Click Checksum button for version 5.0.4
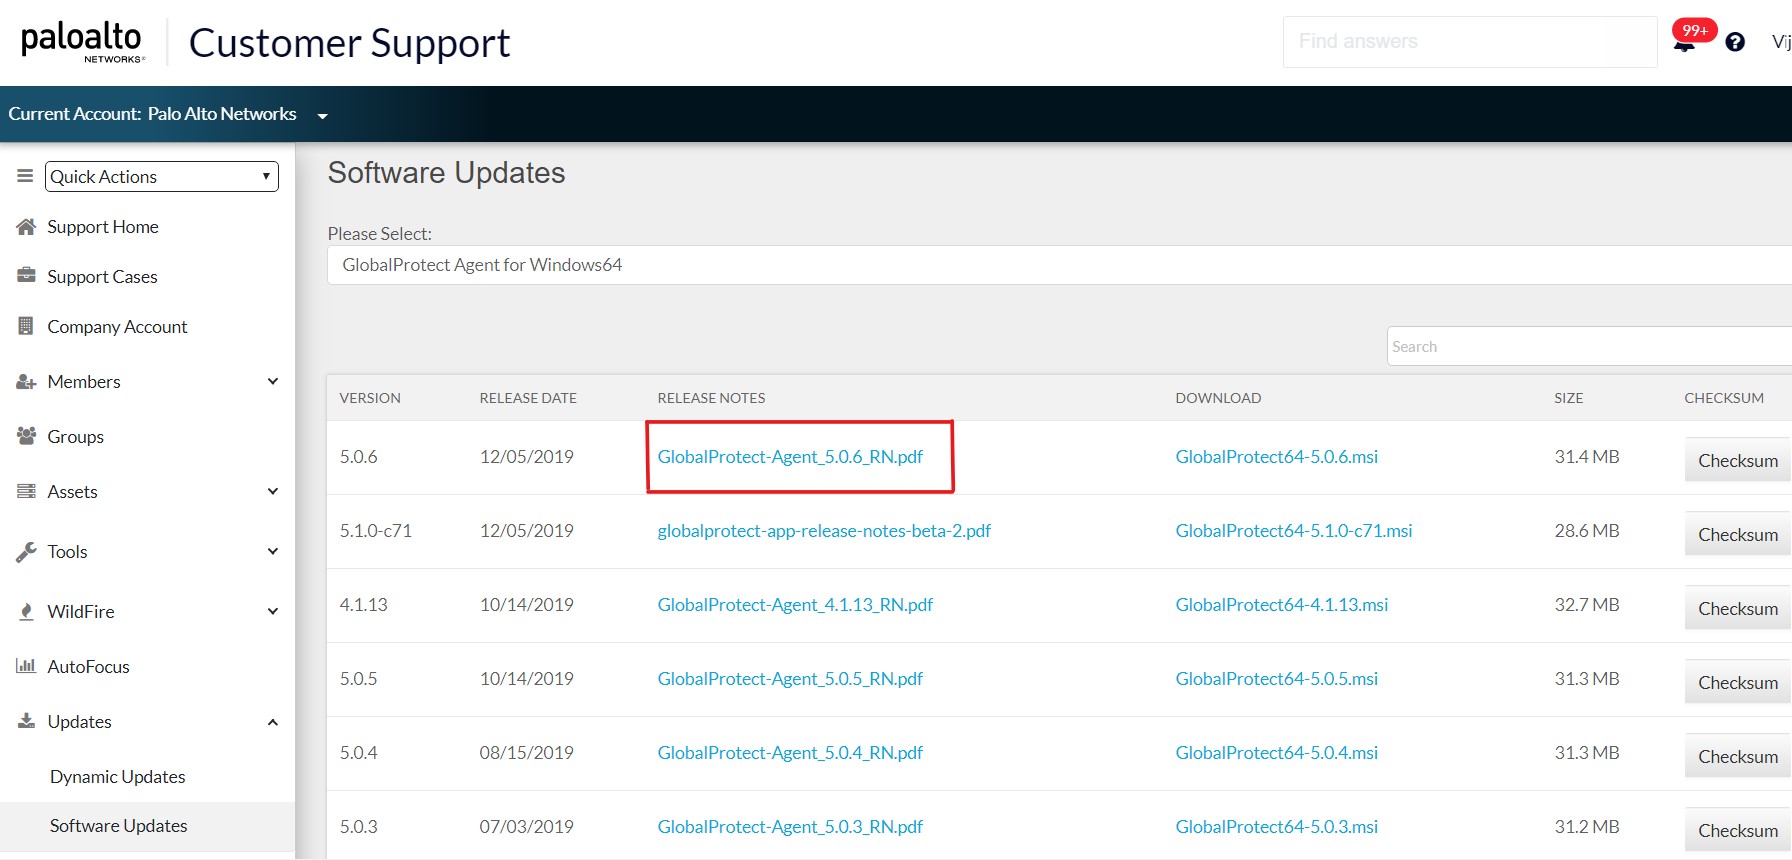The height and width of the screenshot is (860, 1792). 1738,756
